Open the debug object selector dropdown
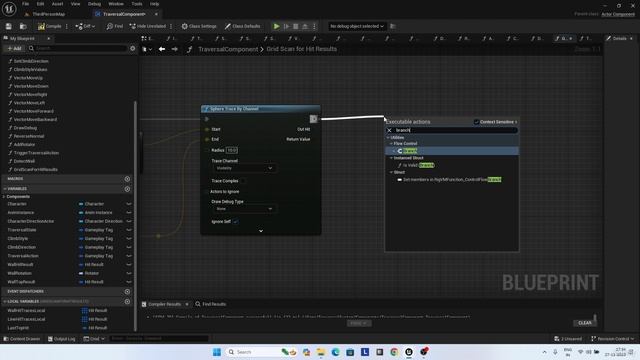The height and width of the screenshot is (360, 640). [x=357, y=26]
